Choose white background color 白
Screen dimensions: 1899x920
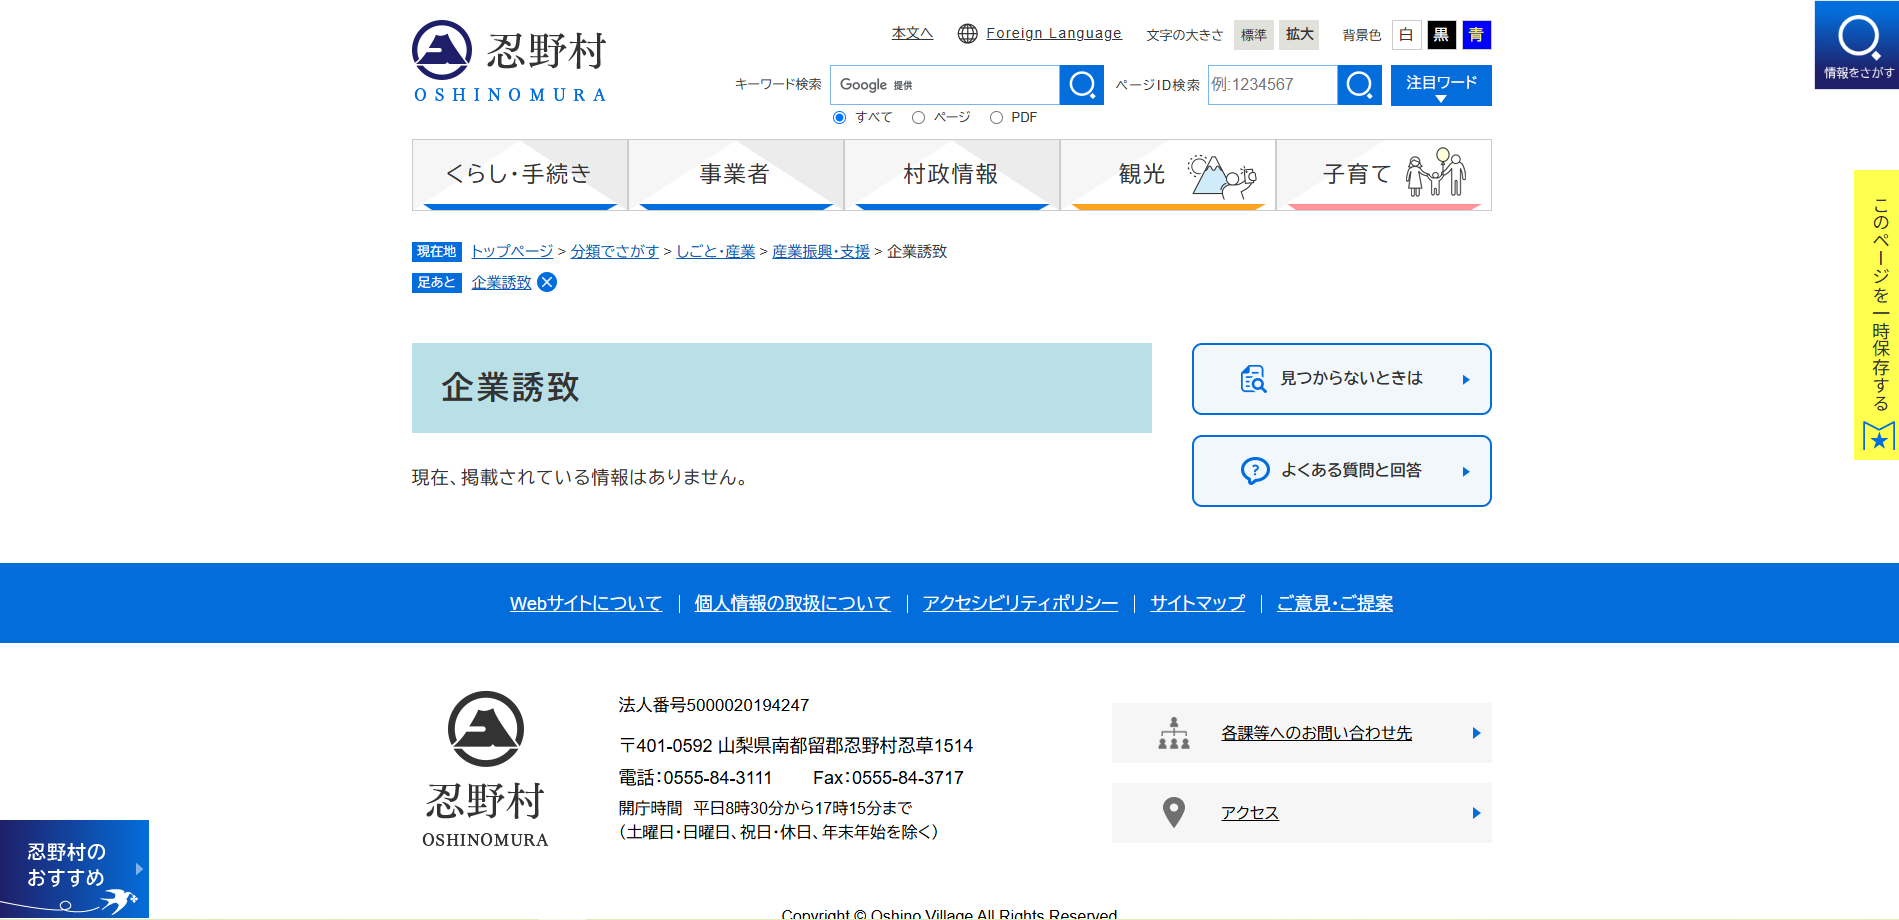pyautogui.click(x=1406, y=35)
